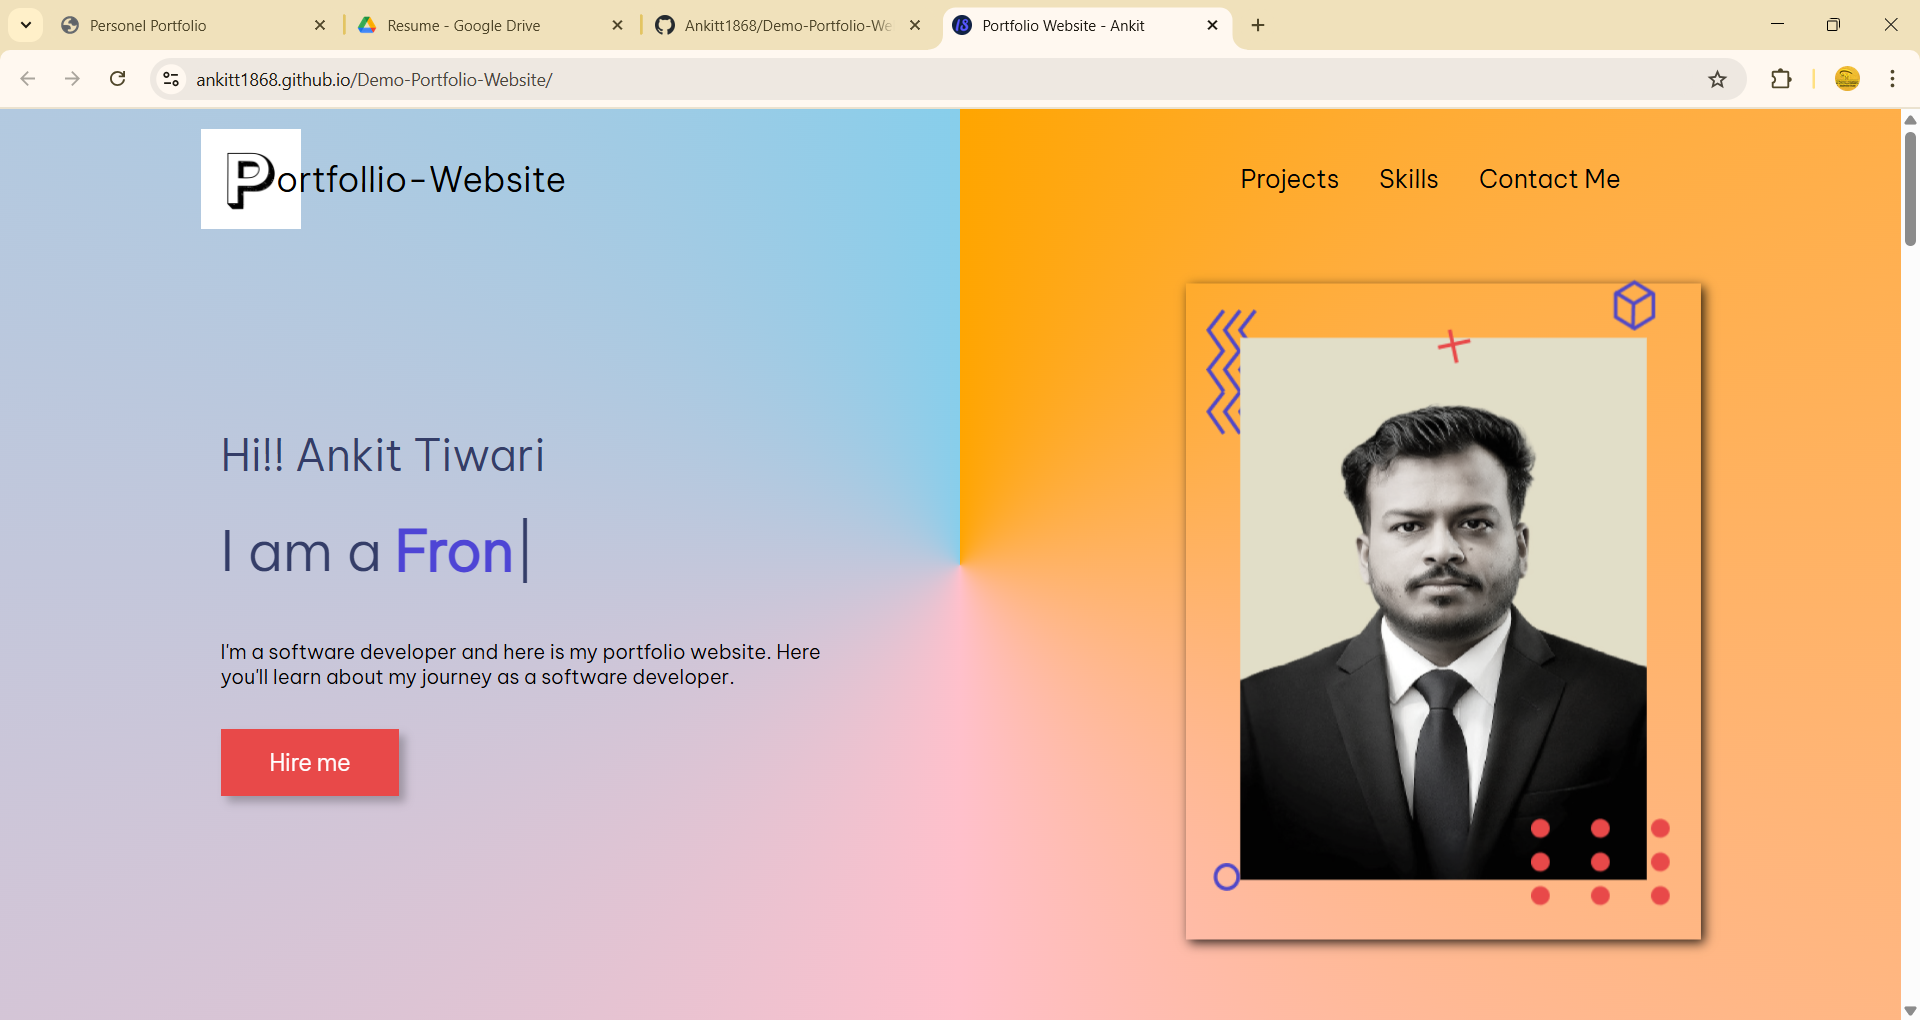The width and height of the screenshot is (1920, 1020).
Task: Bookmark this page with the star icon
Action: [x=1718, y=79]
